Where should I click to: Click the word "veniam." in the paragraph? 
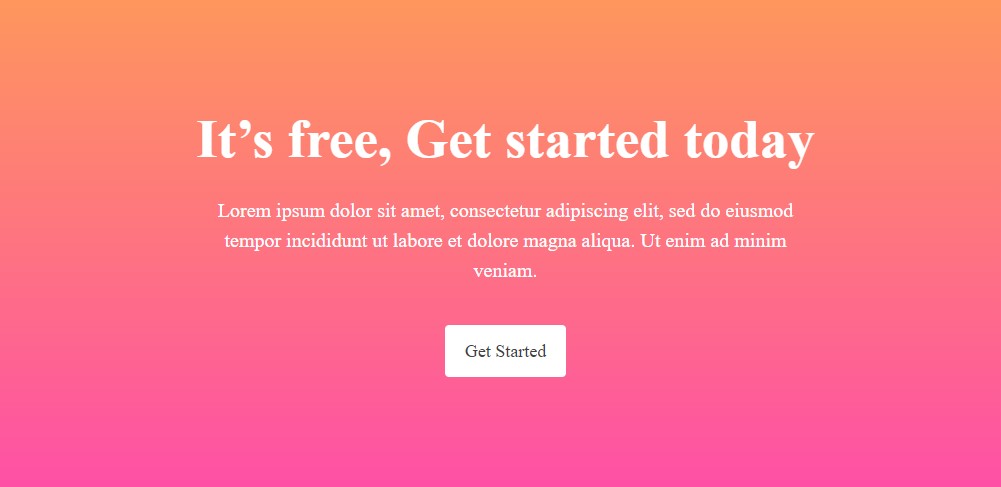(505, 271)
